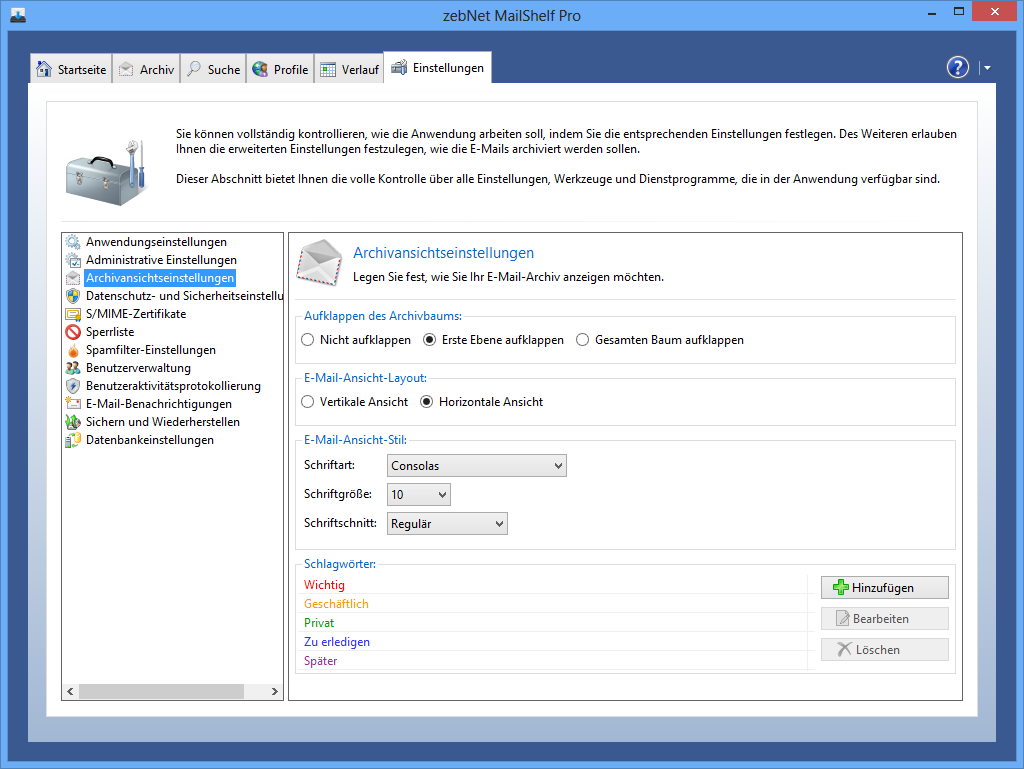Select the Einstellungen tab

click(438, 67)
